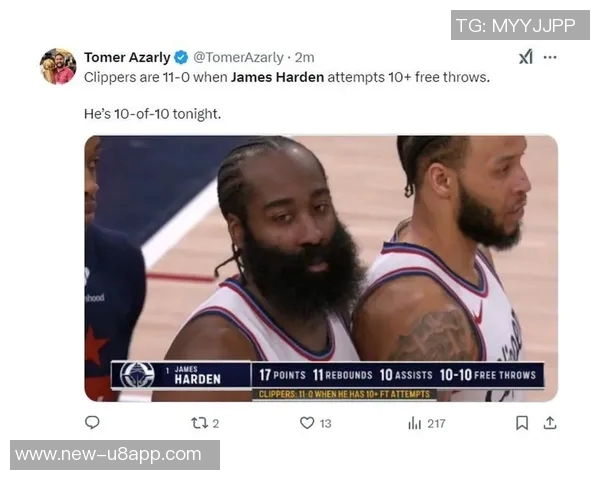Repost the tweet via retweet icon
The width and height of the screenshot is (600, 480).
point(199,423)
